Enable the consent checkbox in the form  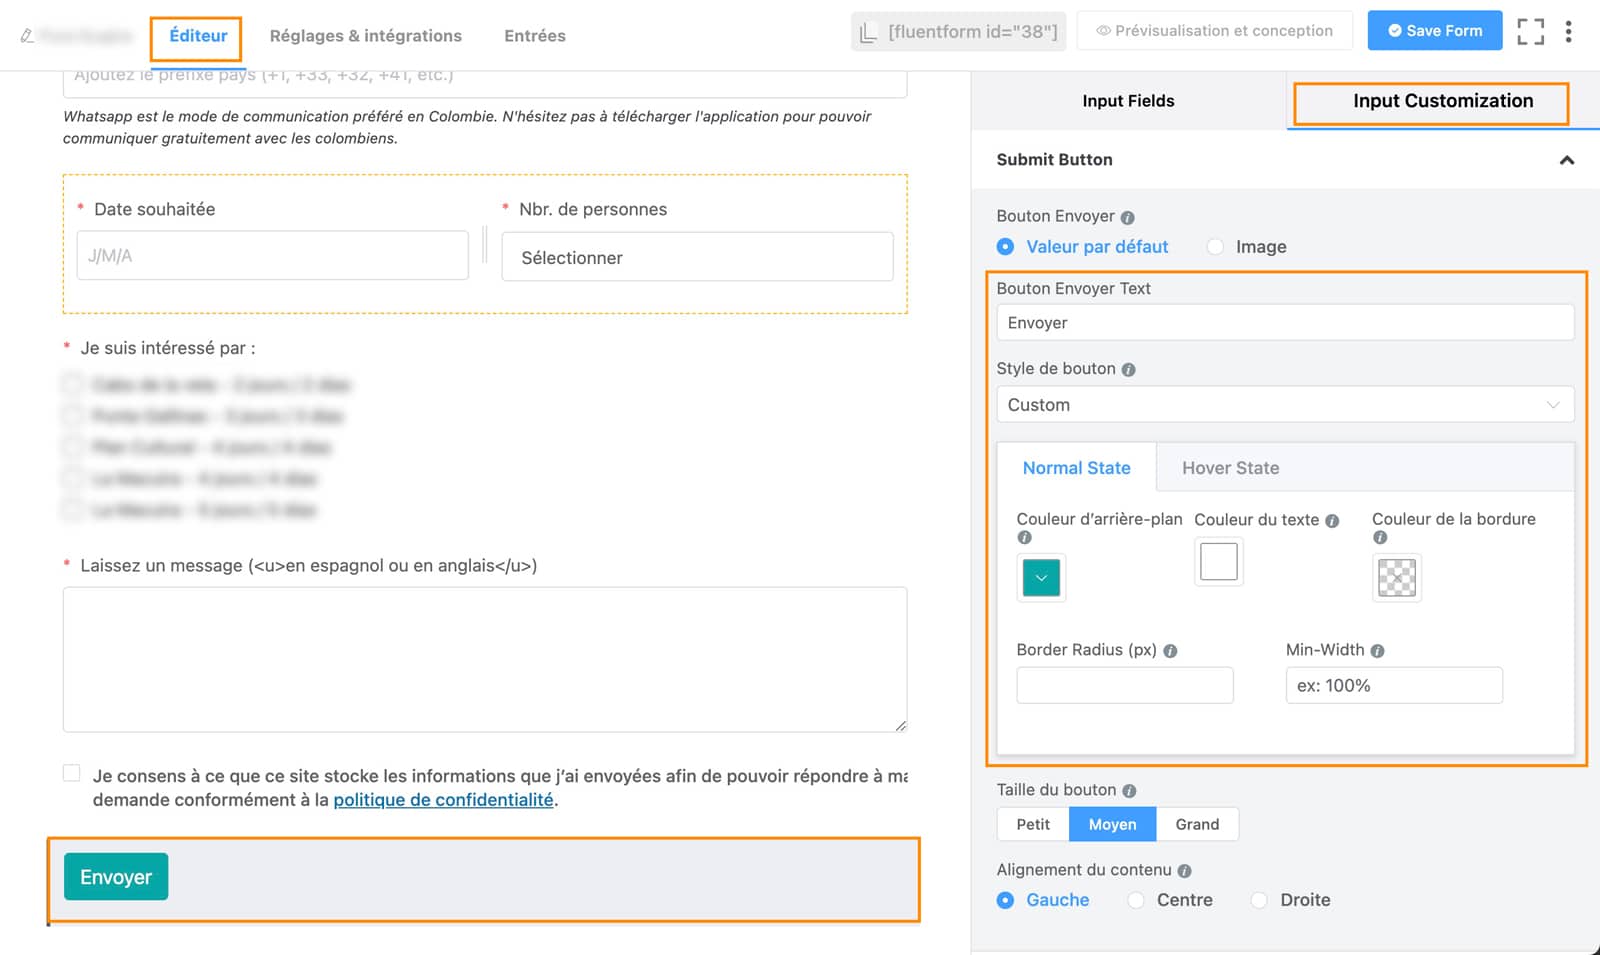71,771
